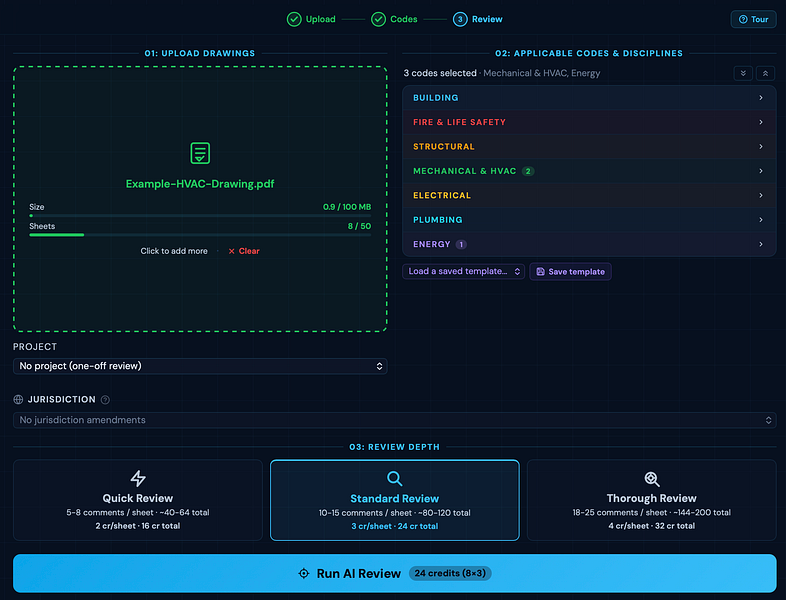The image size is (786, 600).
Task: Click the crosshair icon in Run AI Review
Action: 304,573
